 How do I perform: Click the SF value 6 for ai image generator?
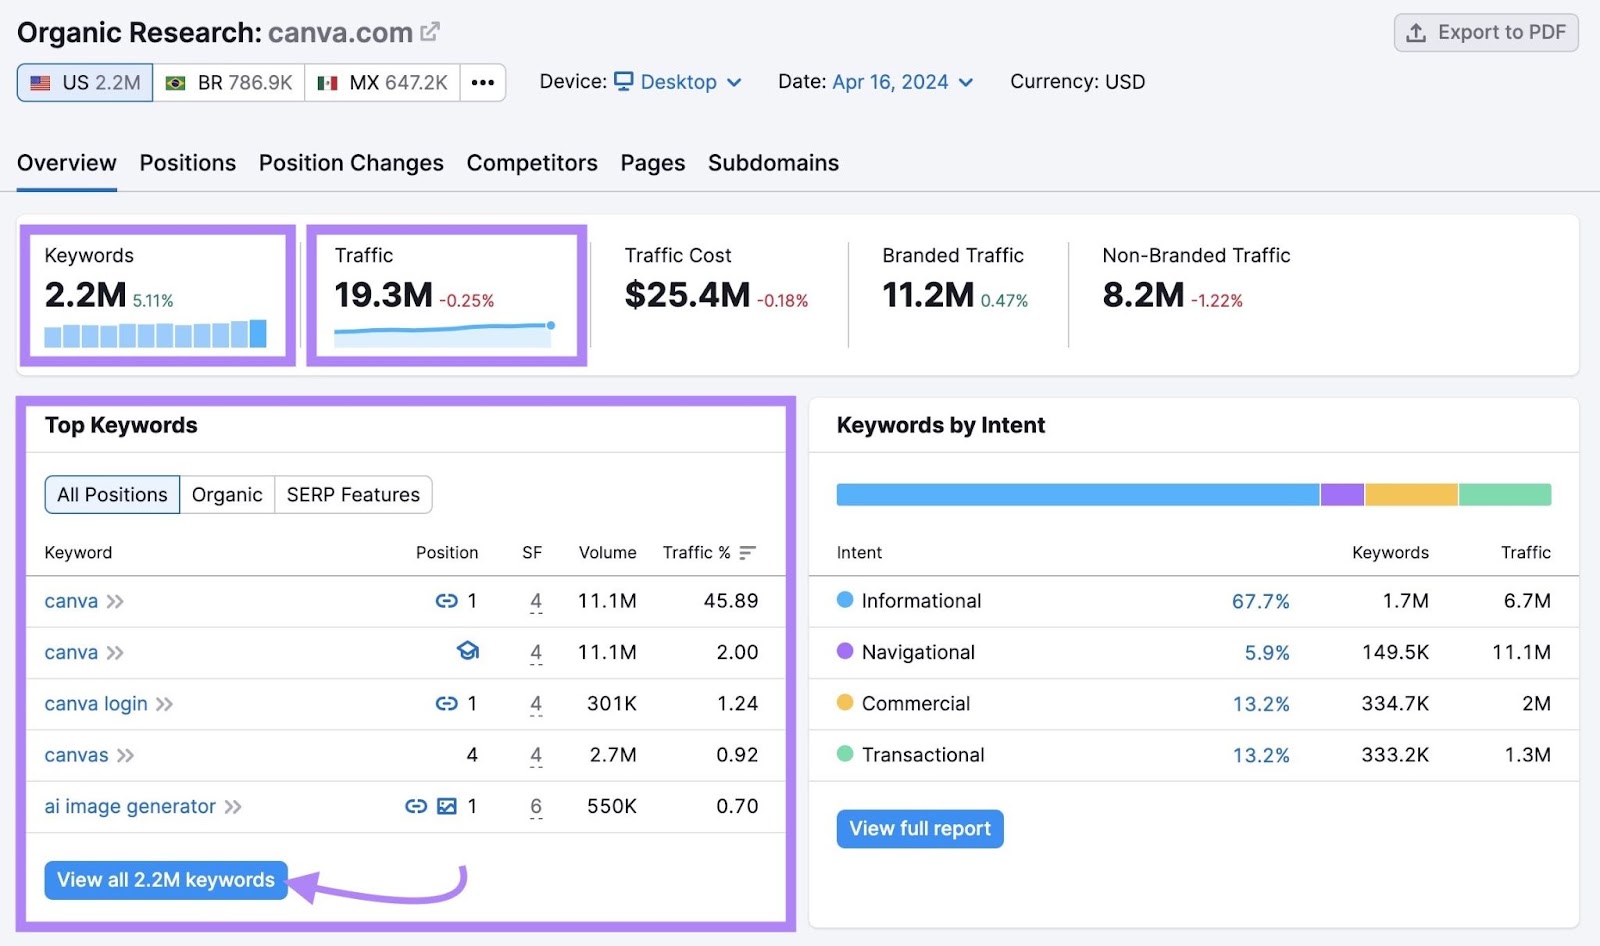tap(536, 806)
